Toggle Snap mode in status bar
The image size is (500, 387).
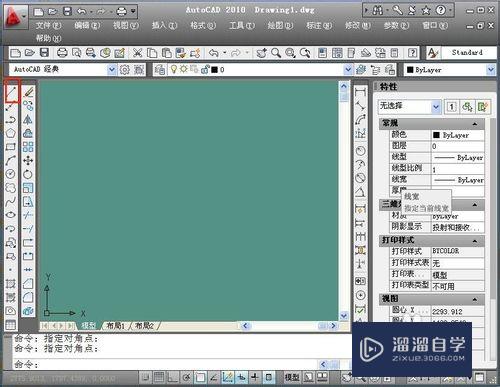coord(145,377)
